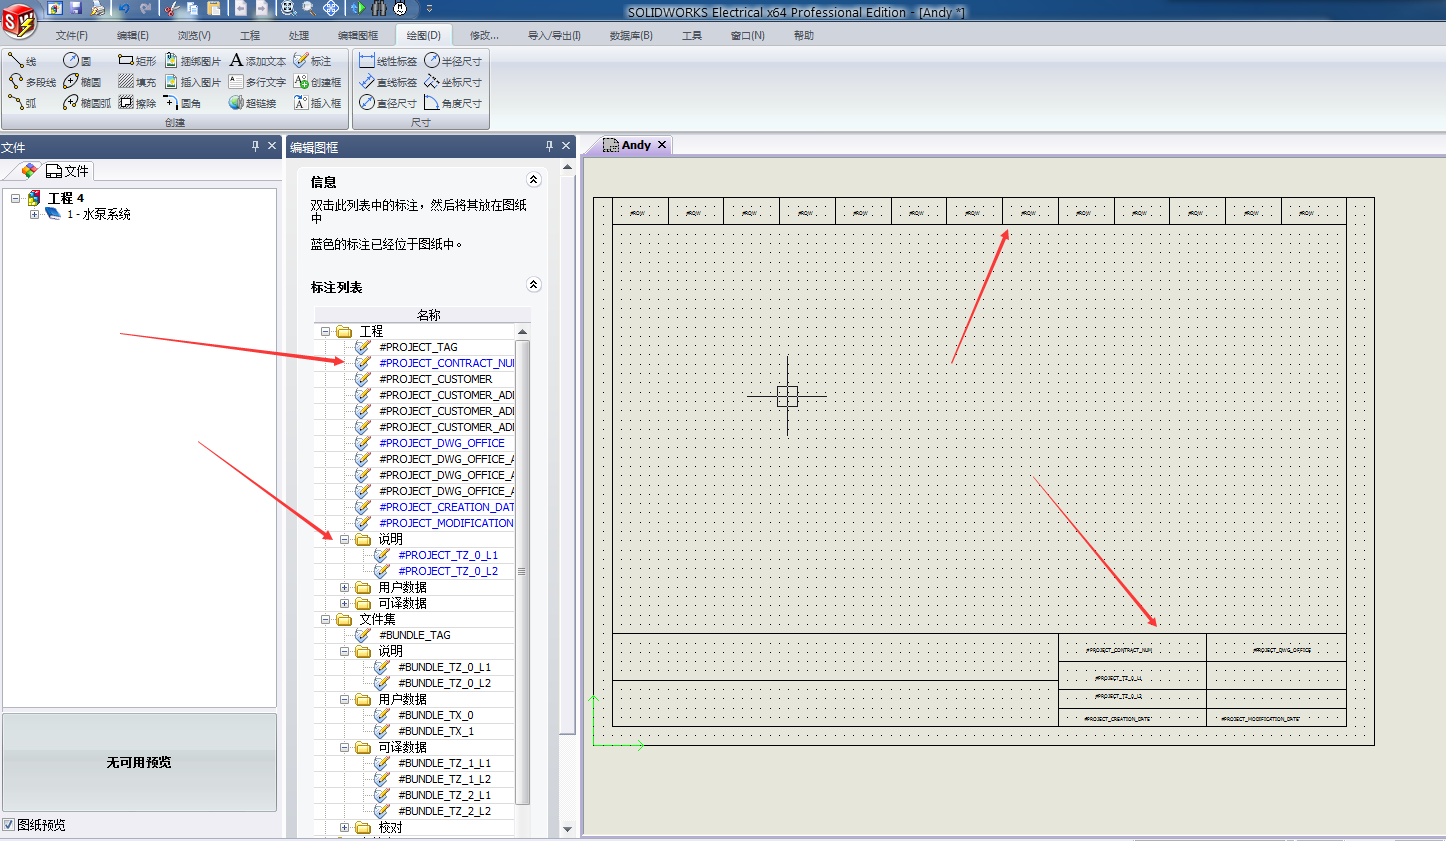This screenshot has width=1446, height=841.
Task: Pin the 文件 panel
Action: [x=255, y=146]
